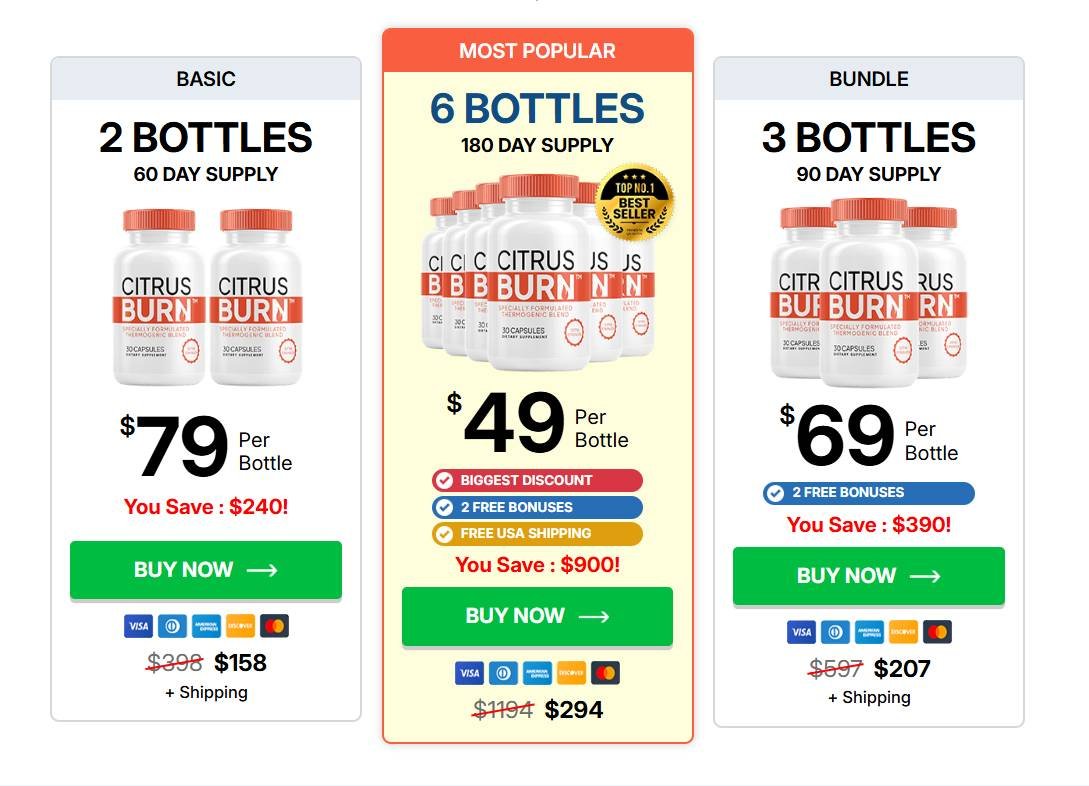This screenshot has height=786, width=1089.
Task: Click the 2 bottles product image
Action: pyautogui.click(x=206, y=297)
